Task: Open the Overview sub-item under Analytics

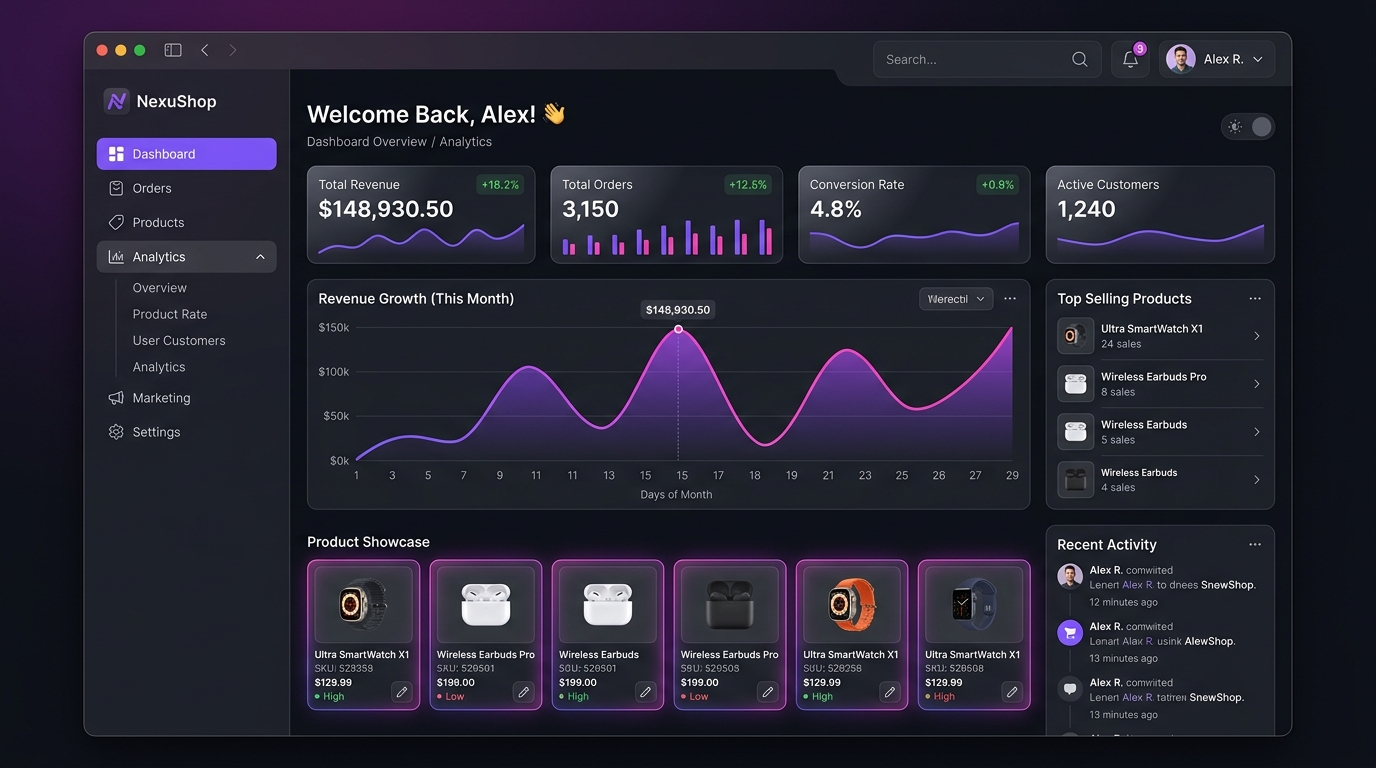Action: pos(160,288)
